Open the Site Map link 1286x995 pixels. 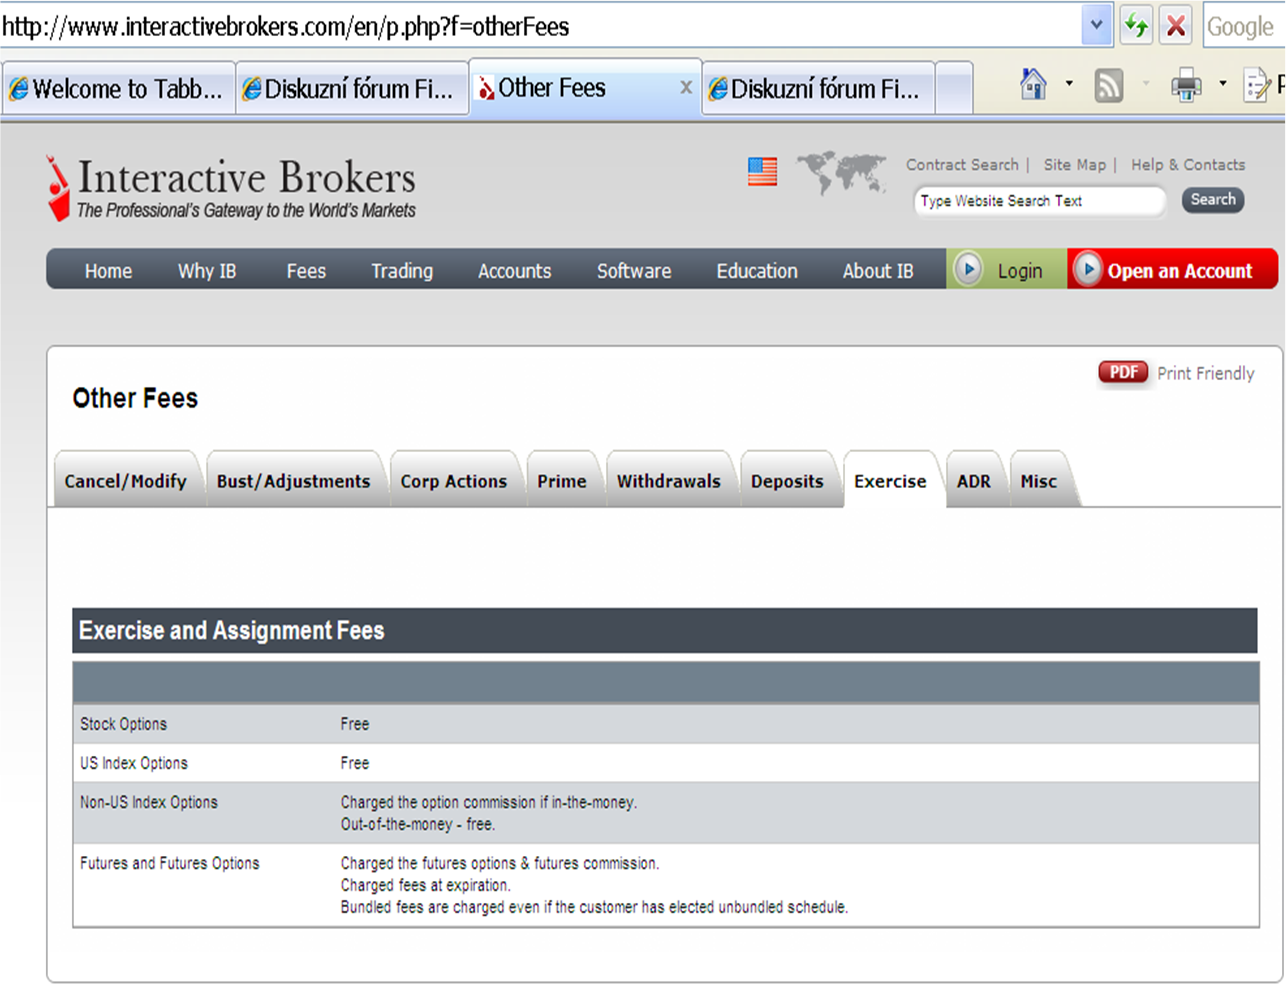click(1075, 165)
